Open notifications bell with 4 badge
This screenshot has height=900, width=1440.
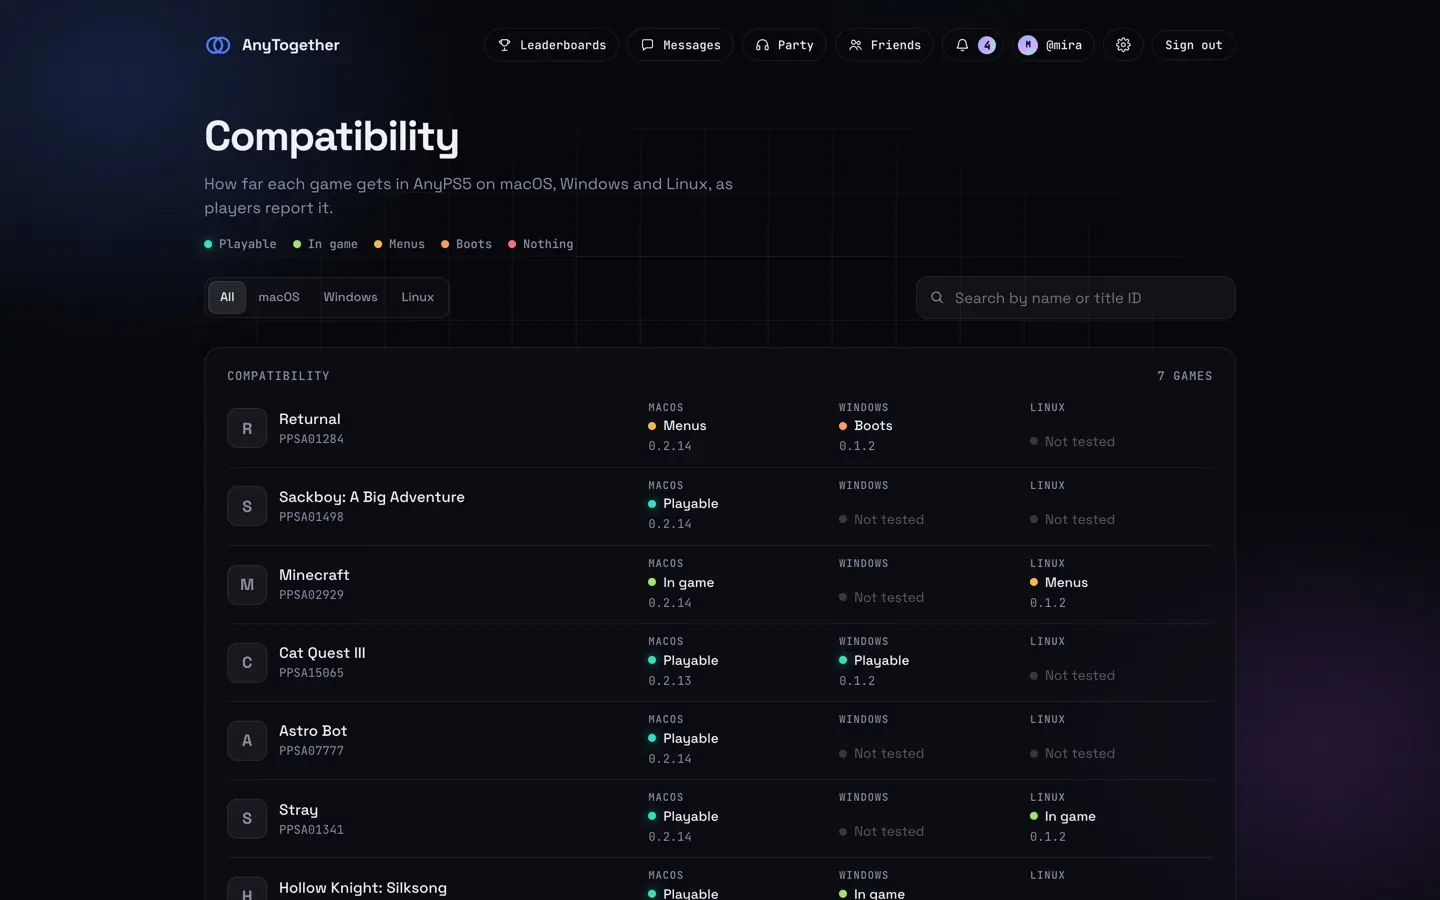tap(974, 45)
